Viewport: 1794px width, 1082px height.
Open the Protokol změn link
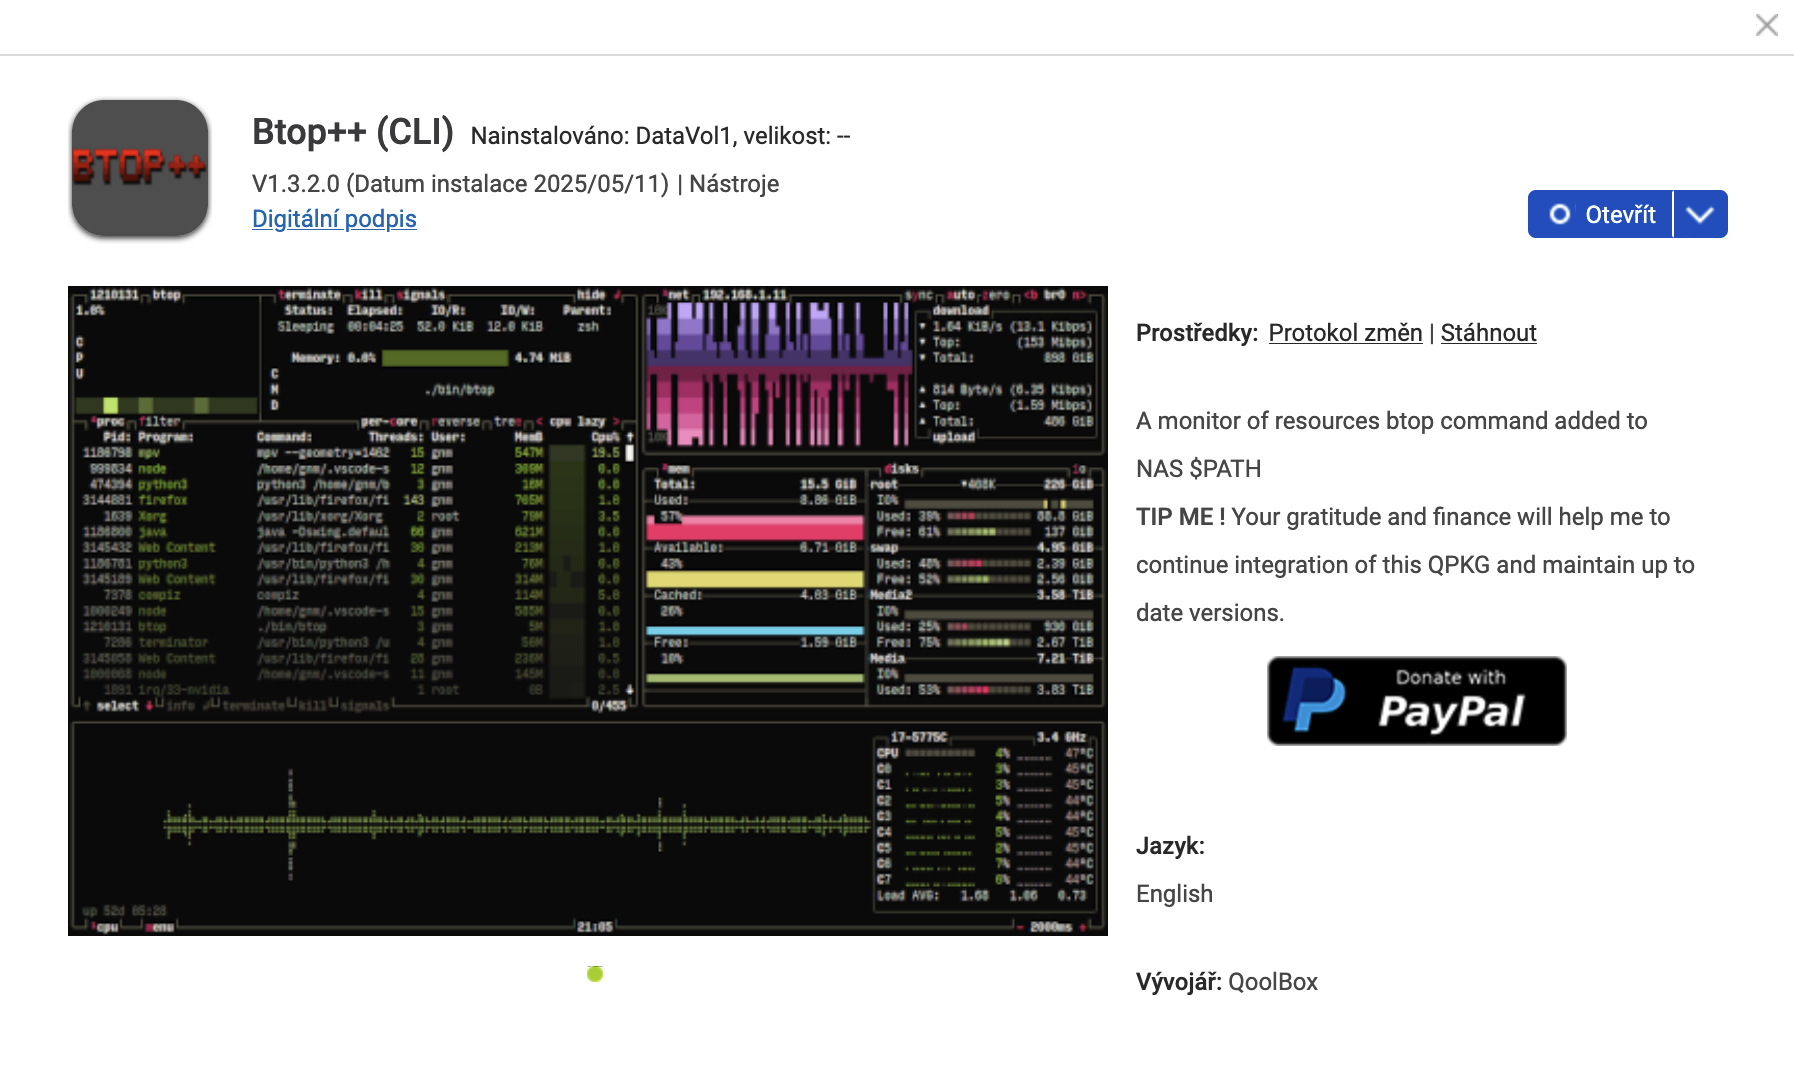click(x=1344, y=333)
